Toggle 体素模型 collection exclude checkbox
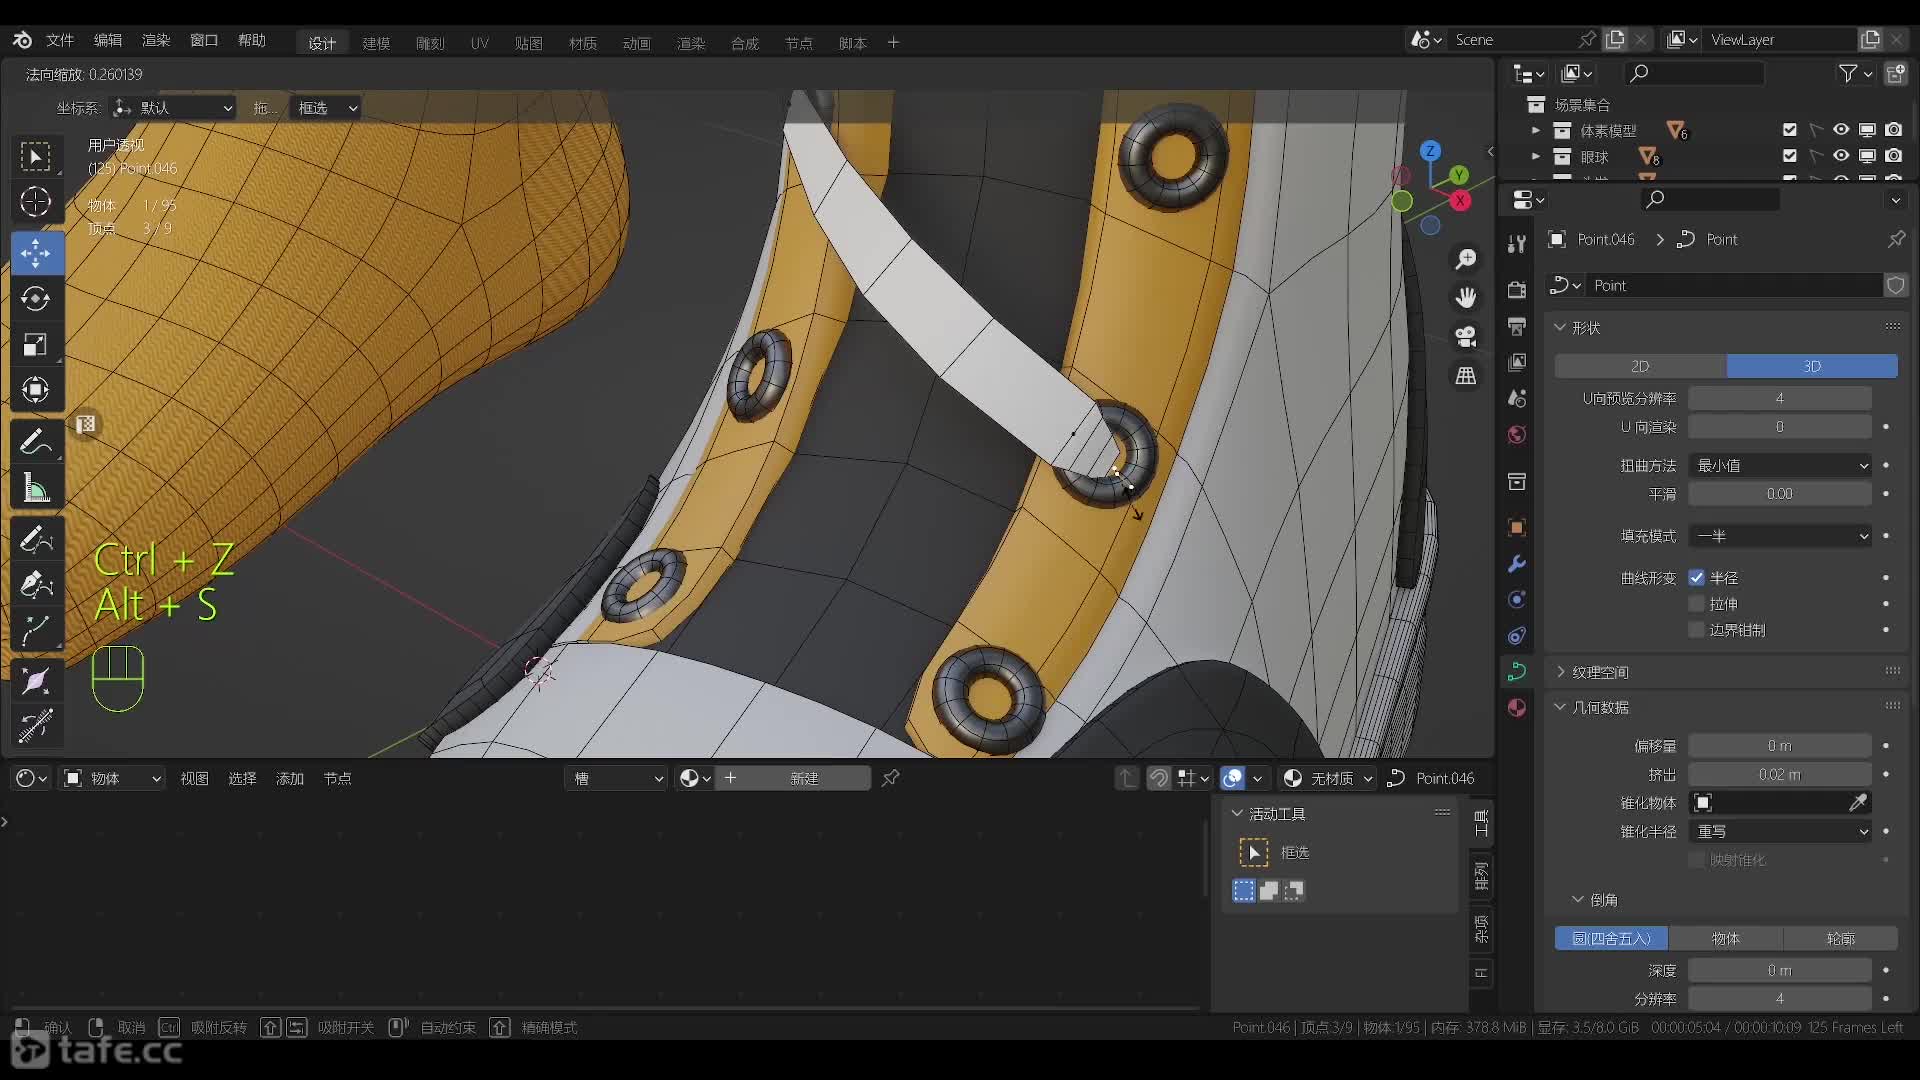This screenshot has height=1080, width=1920. 1790,130
